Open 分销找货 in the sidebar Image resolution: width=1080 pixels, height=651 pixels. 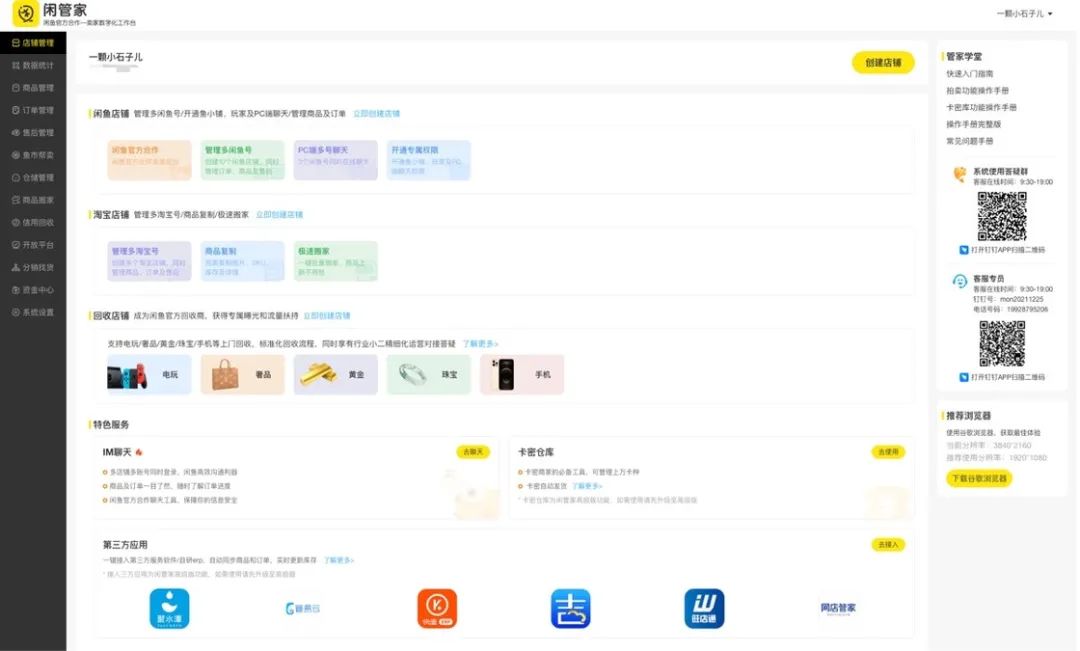[x=33, y=267]
